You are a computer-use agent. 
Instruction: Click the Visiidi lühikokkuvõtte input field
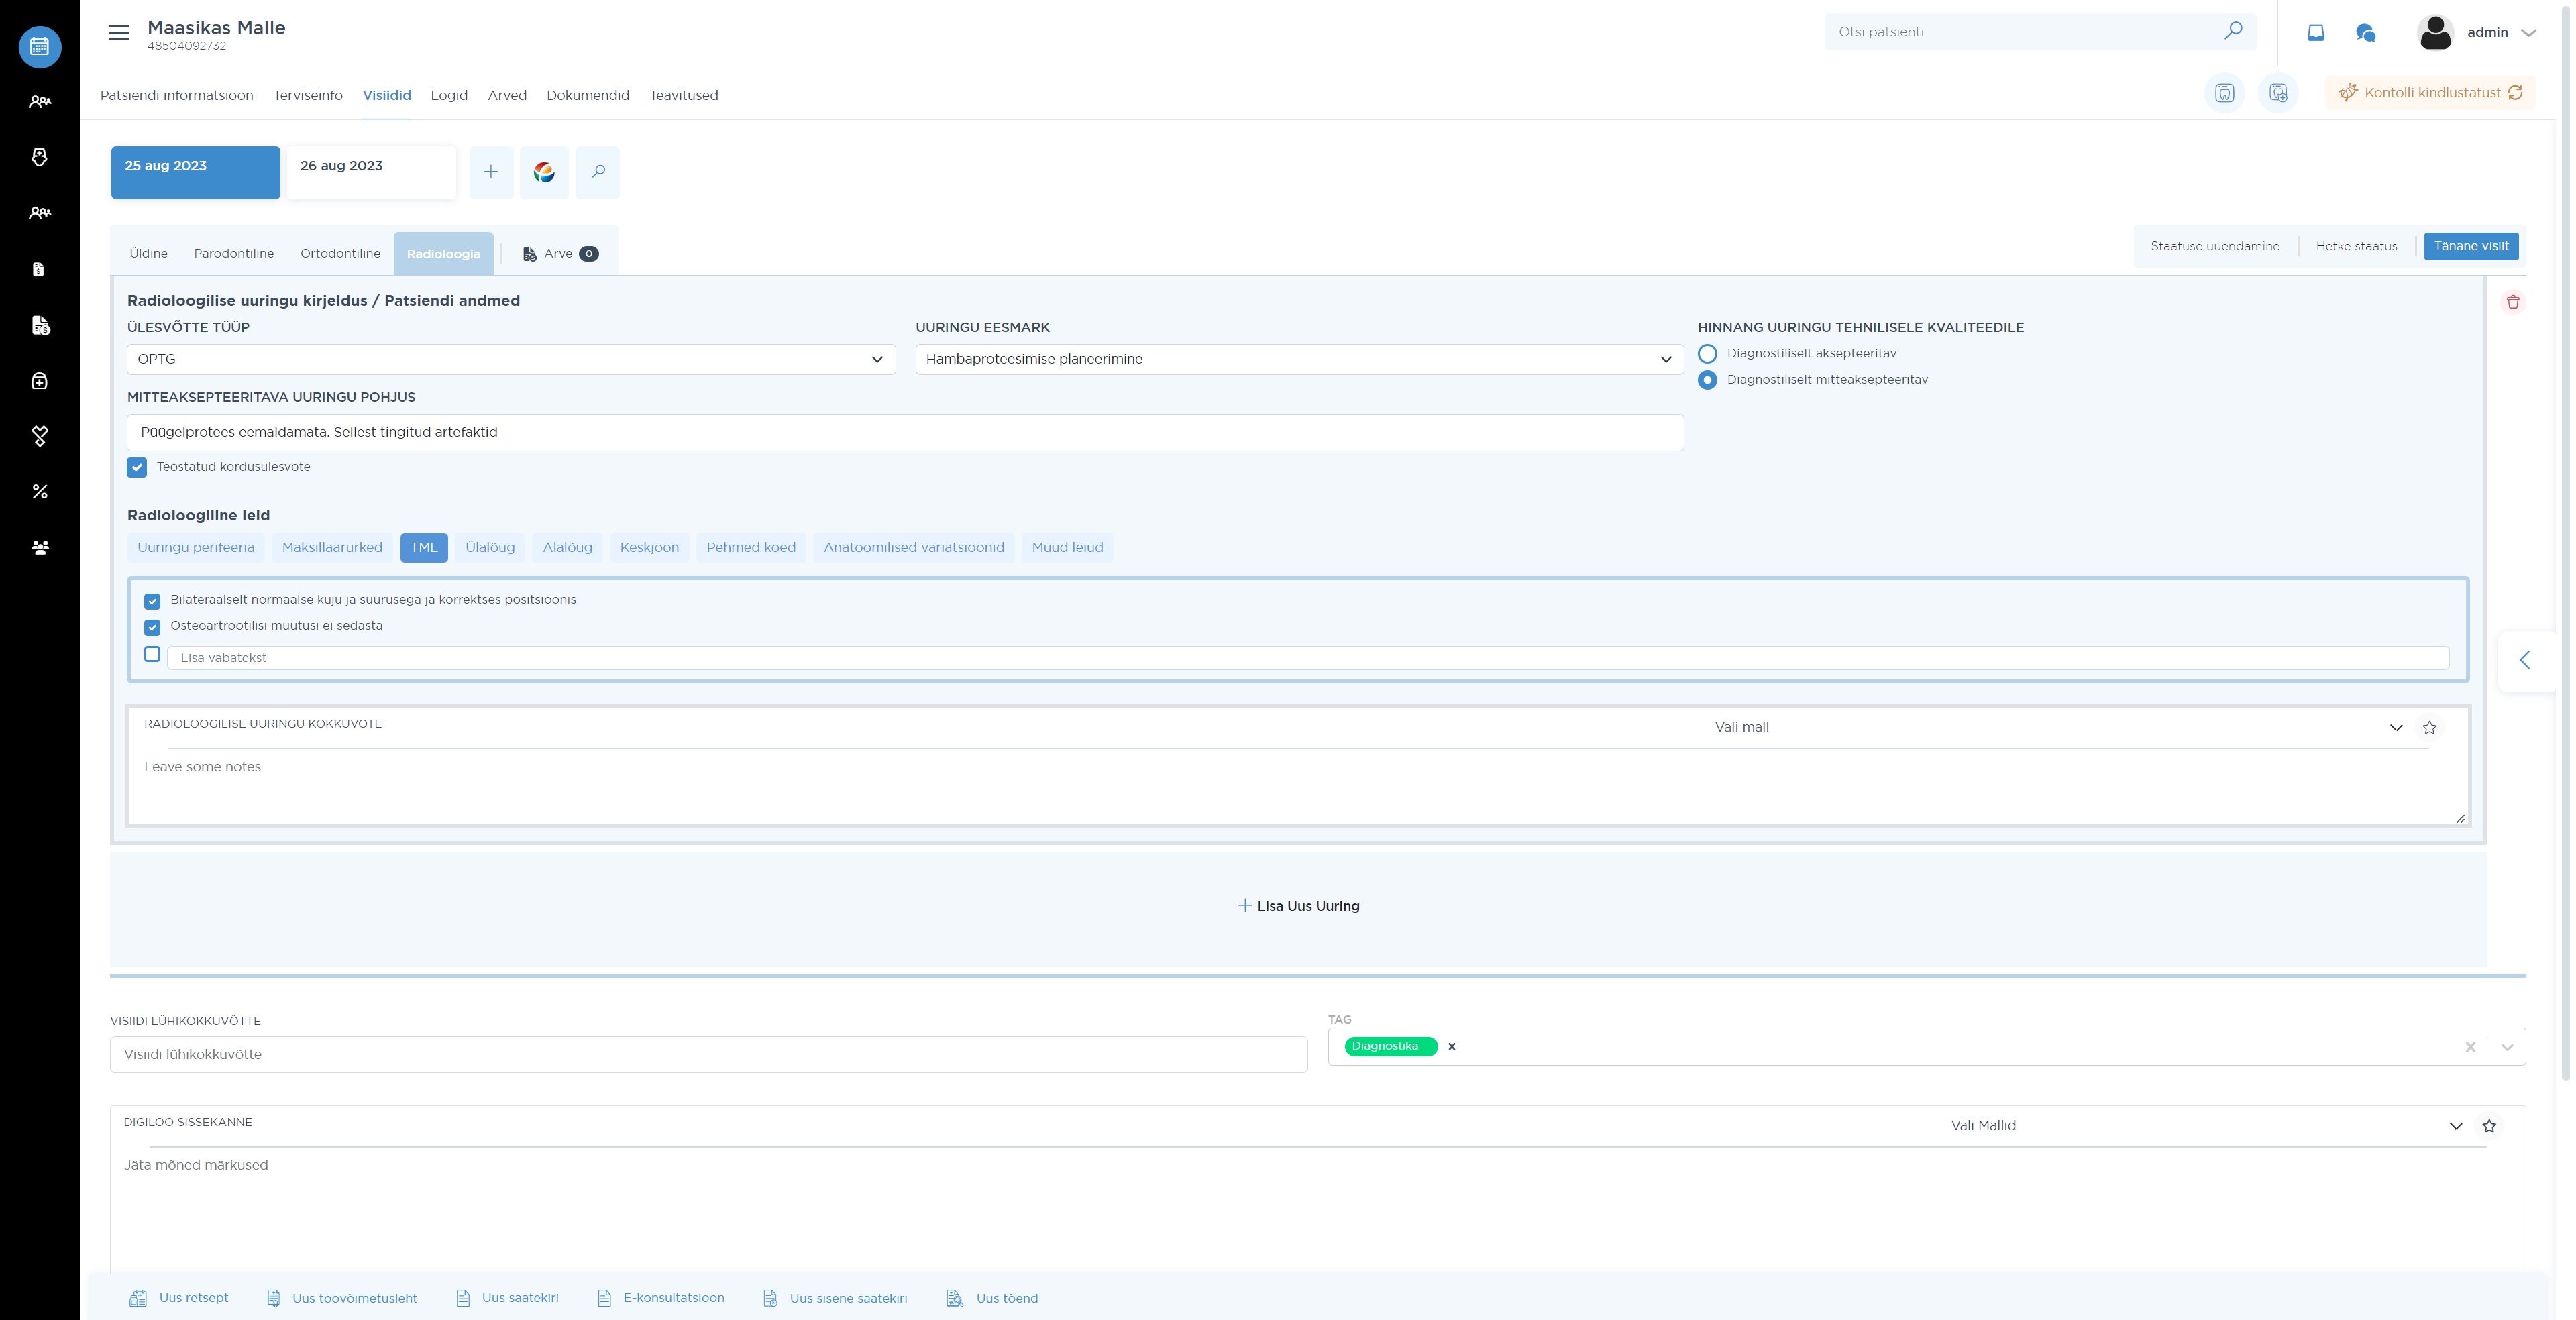coord(708,1054)
